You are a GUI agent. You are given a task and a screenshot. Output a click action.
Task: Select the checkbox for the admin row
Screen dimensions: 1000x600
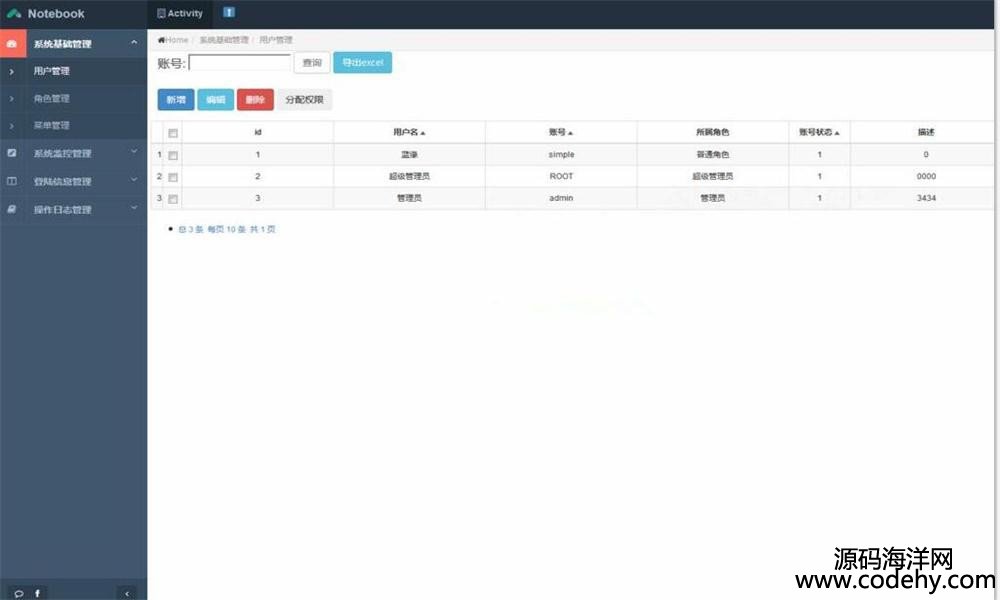click(173, 199)
